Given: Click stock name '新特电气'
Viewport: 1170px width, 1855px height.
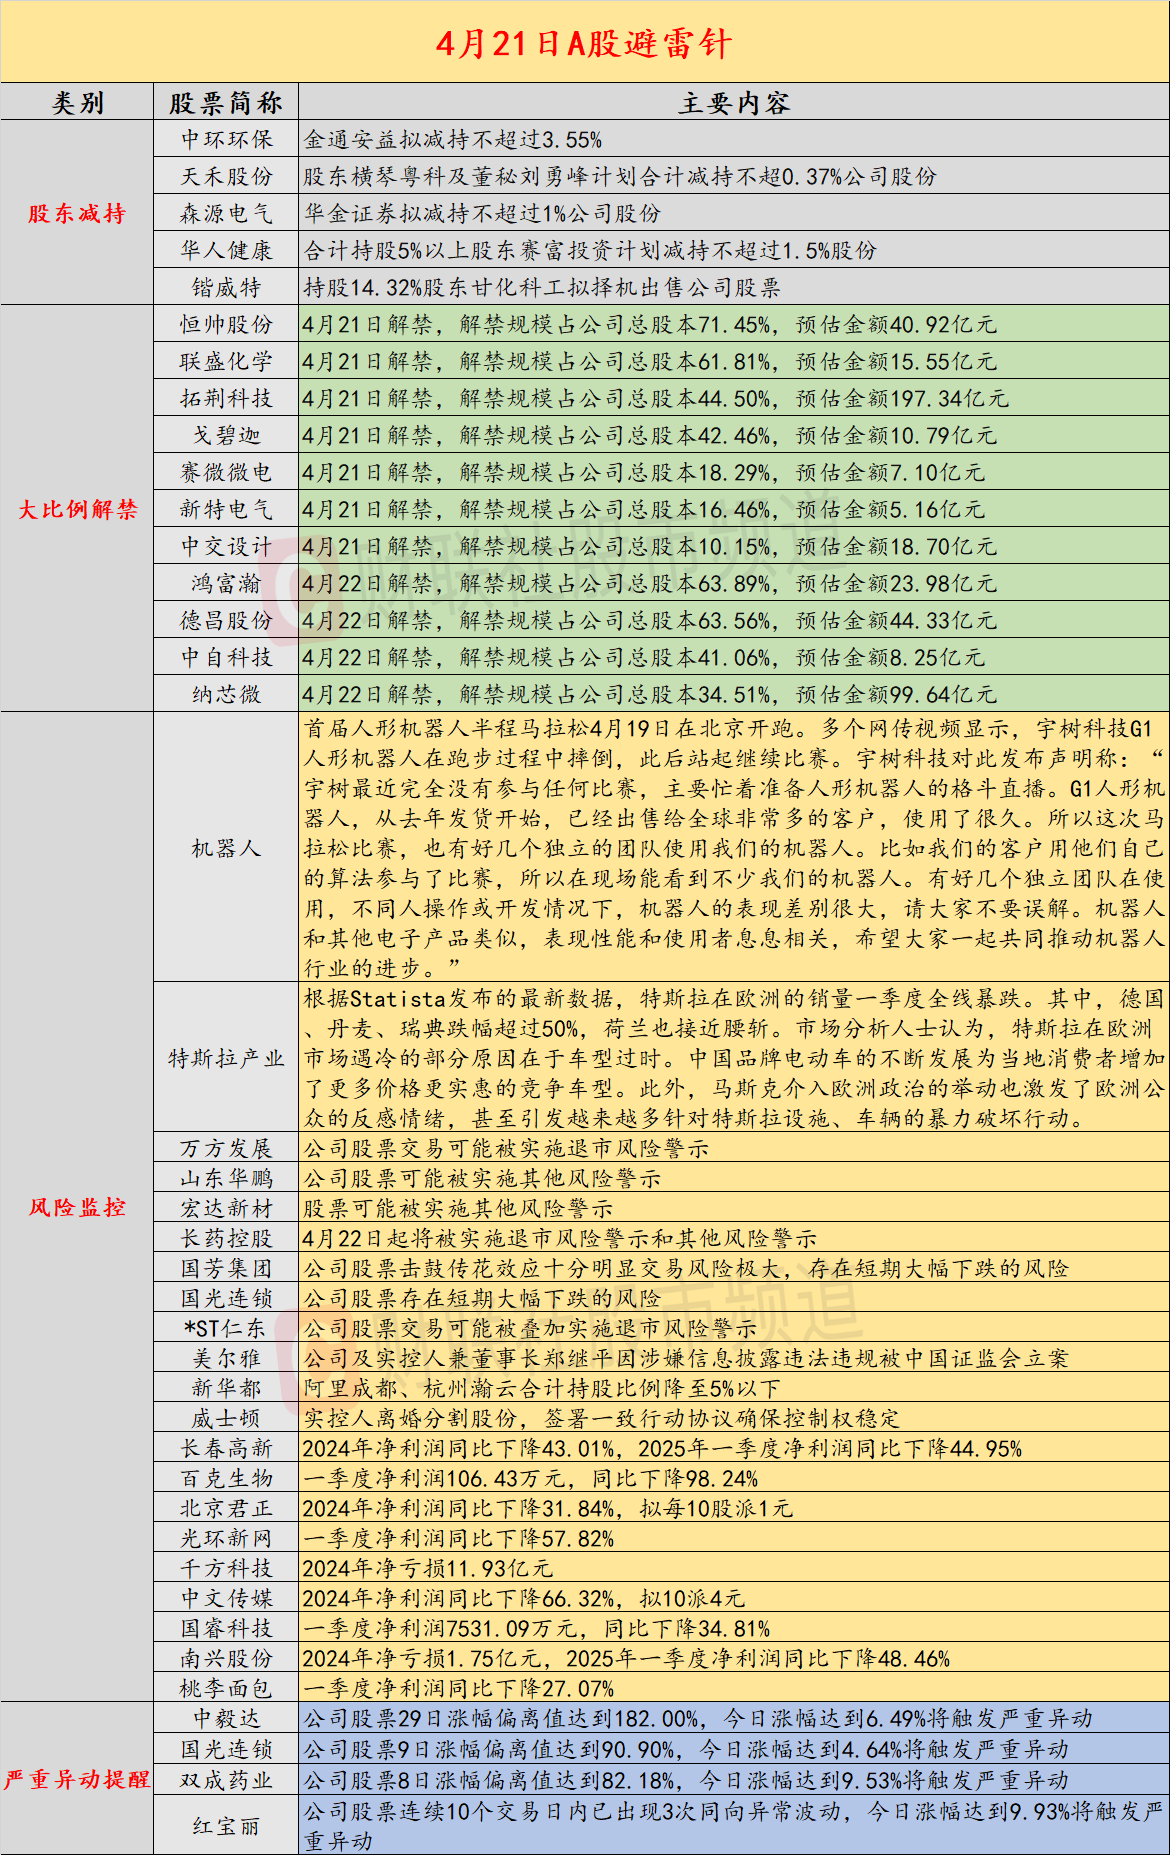Looking at the screenshot, I should coord(226,509).
